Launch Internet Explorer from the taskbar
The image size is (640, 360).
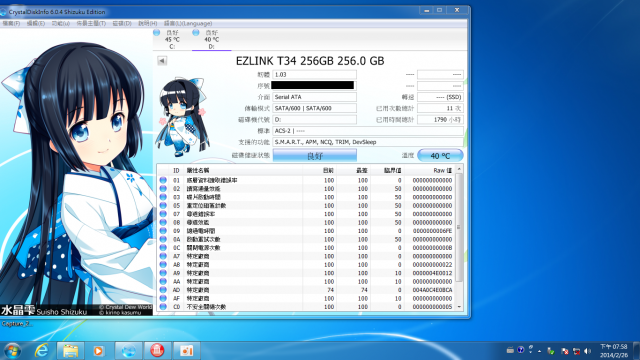[x=42, y=351]
